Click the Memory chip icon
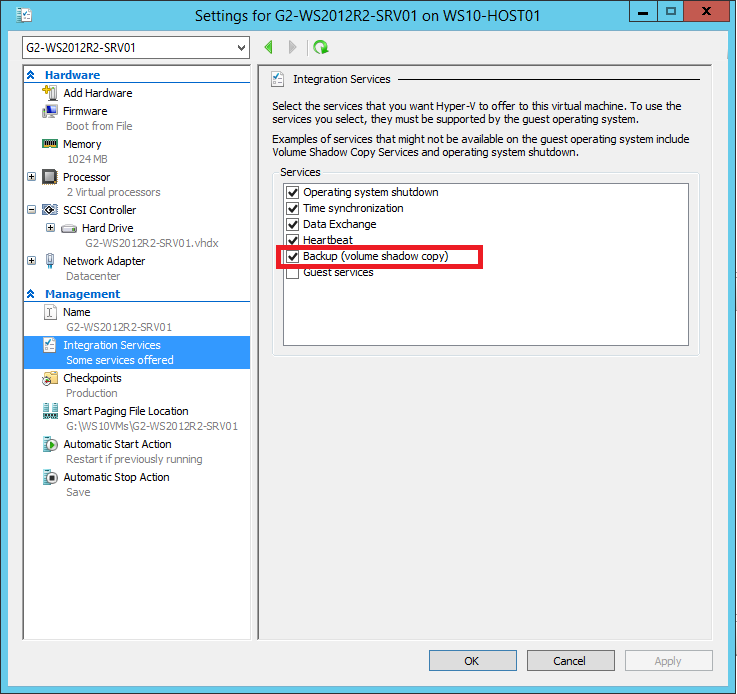Viewport: 737px width, 694px height. [x=50, y=143]
